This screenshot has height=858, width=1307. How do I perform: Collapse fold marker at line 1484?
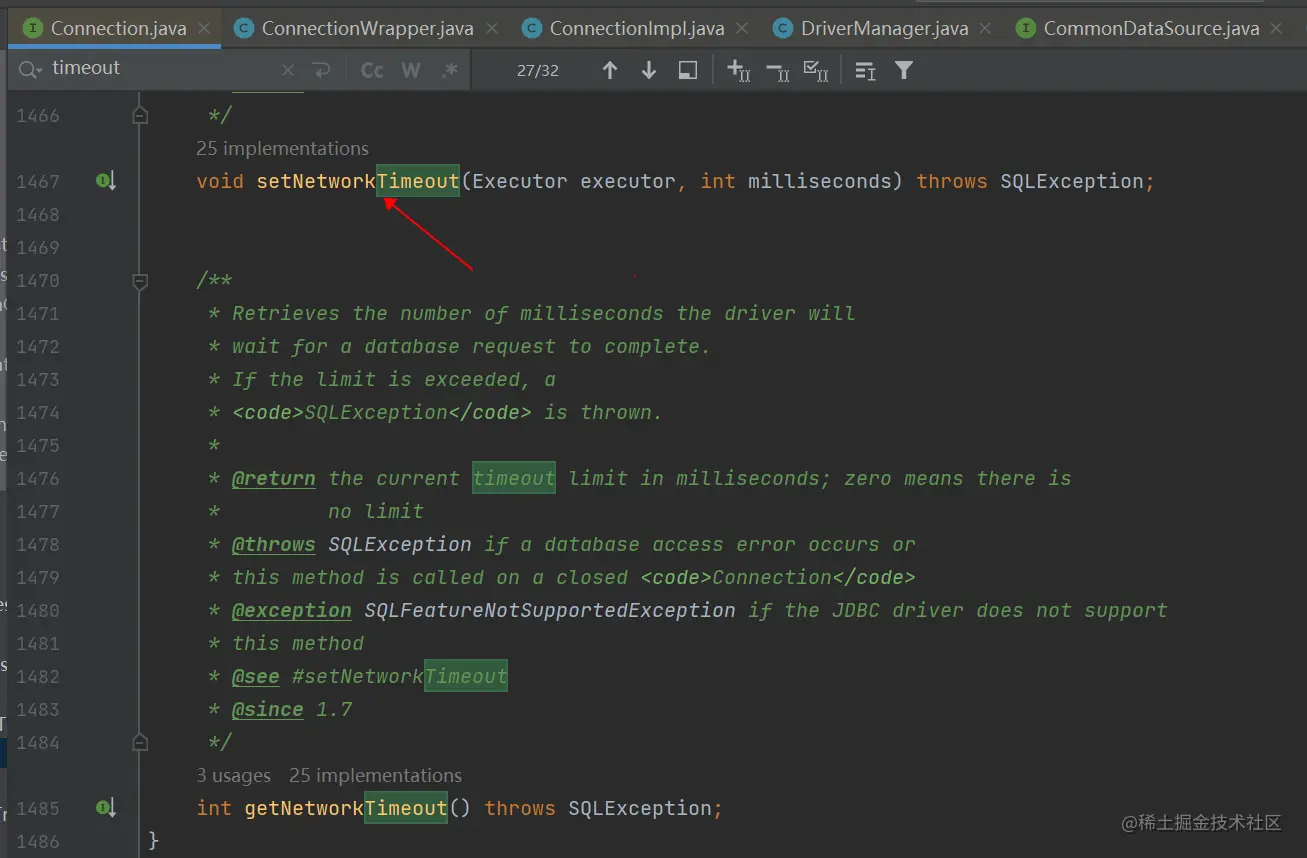coord(140,743)
